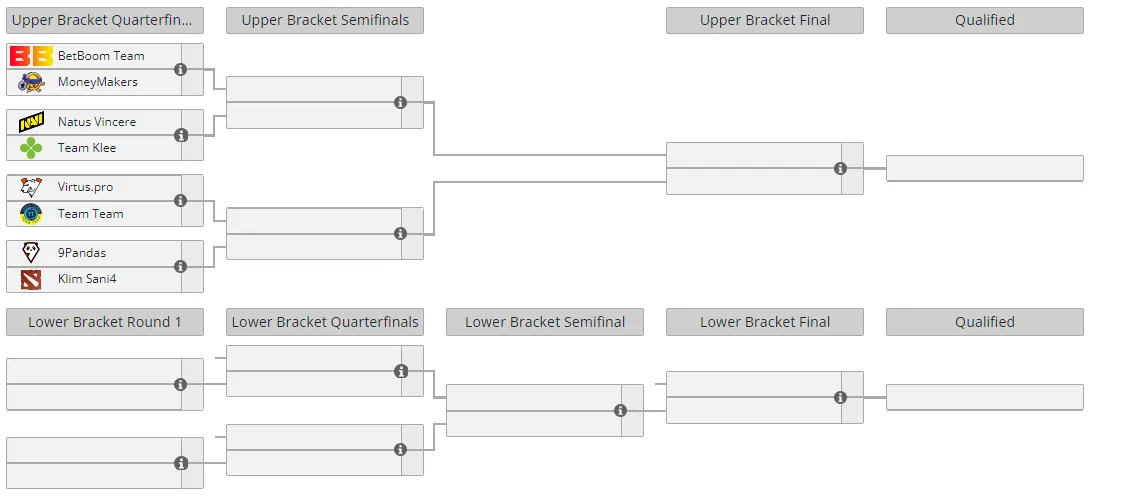This screenshot has width=1124, height=500.
Task: Open Upper Bracket Final match info icon
Action: pyautogui.click(x=840, y=168)
